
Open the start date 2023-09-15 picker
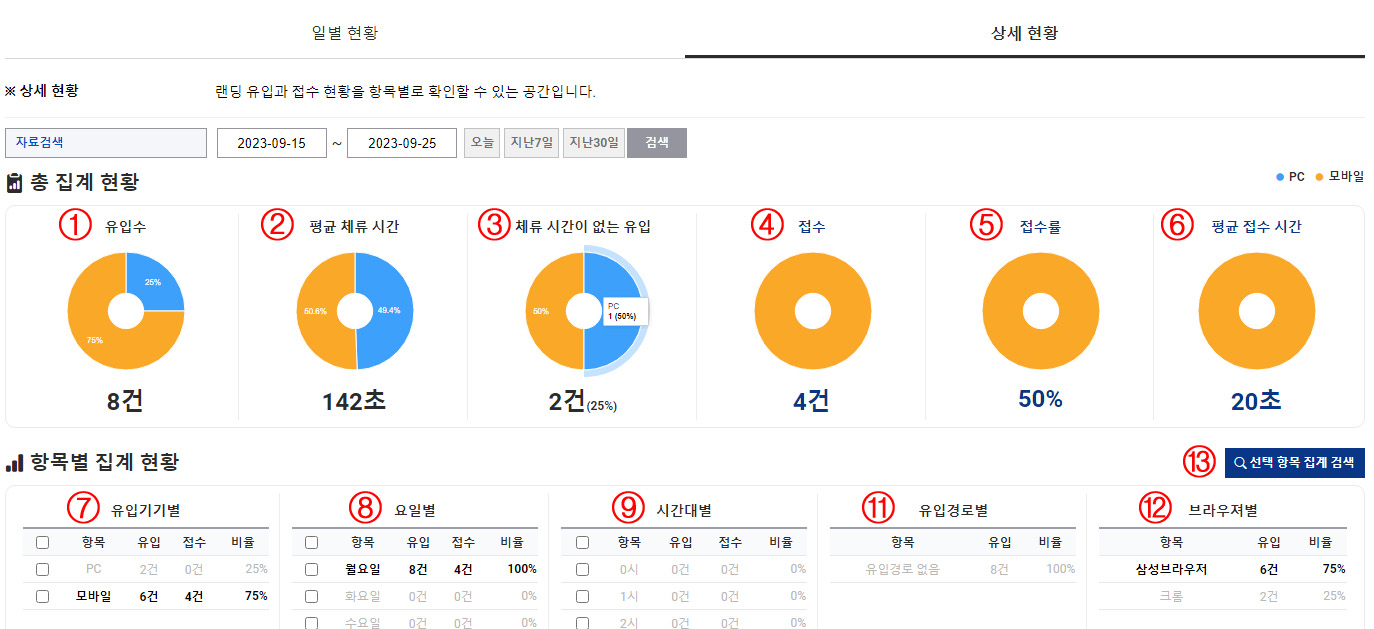tap(271, 143)
